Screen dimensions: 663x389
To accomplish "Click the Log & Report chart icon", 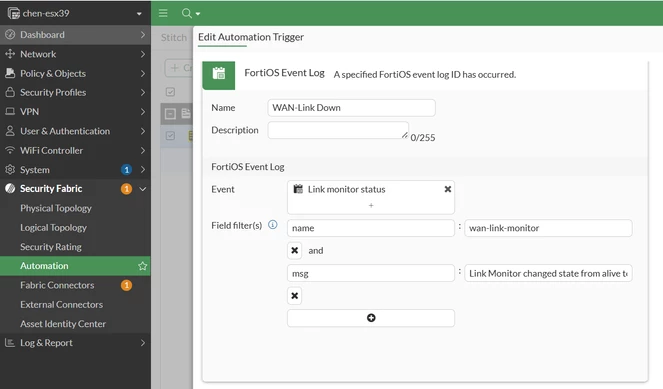I will [10, 342].
